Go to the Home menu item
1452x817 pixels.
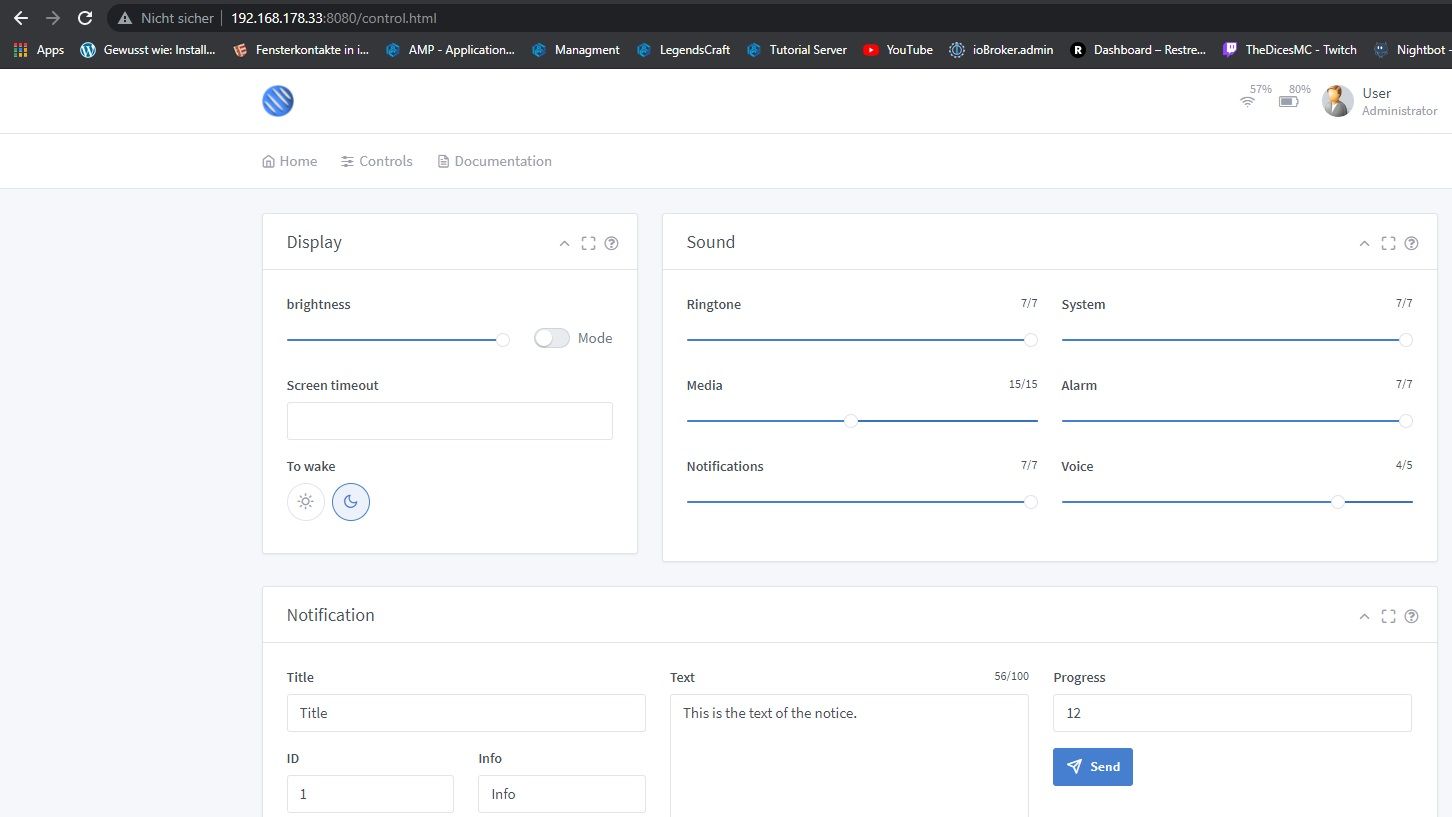[290, 161]
